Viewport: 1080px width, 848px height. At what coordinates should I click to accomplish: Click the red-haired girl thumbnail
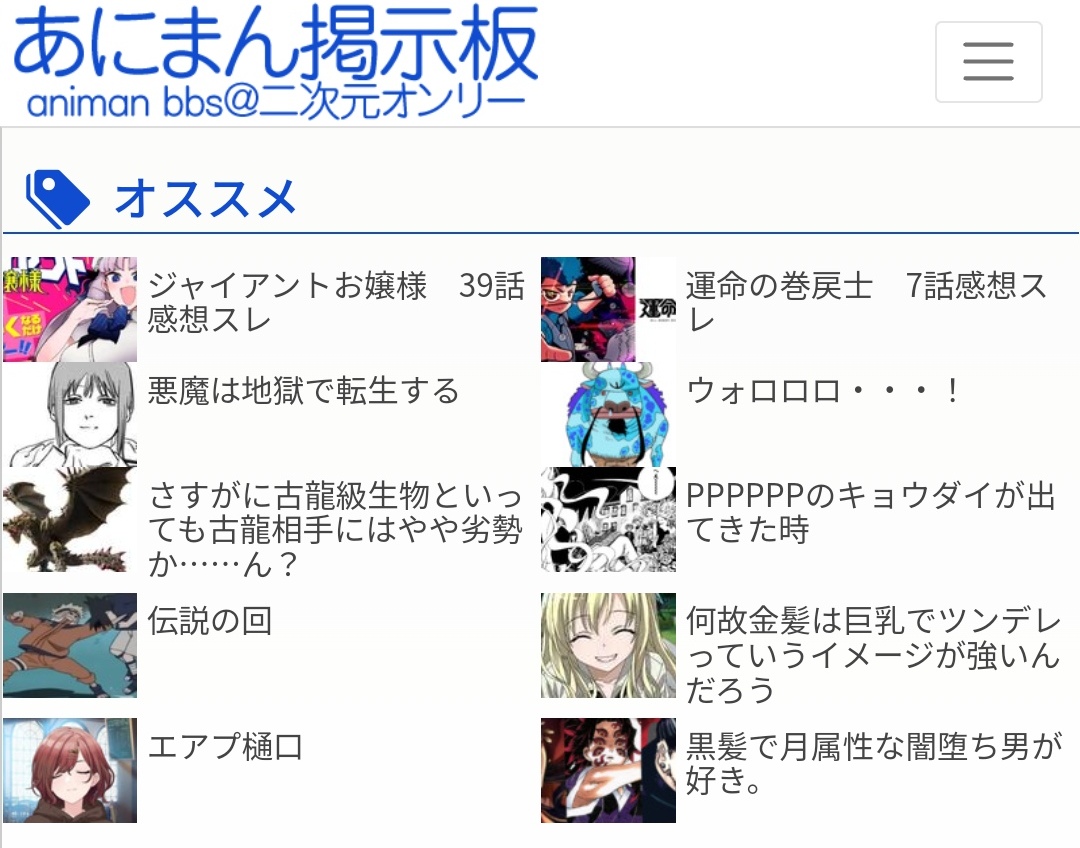pyautogui.click(x=70, y=770)
